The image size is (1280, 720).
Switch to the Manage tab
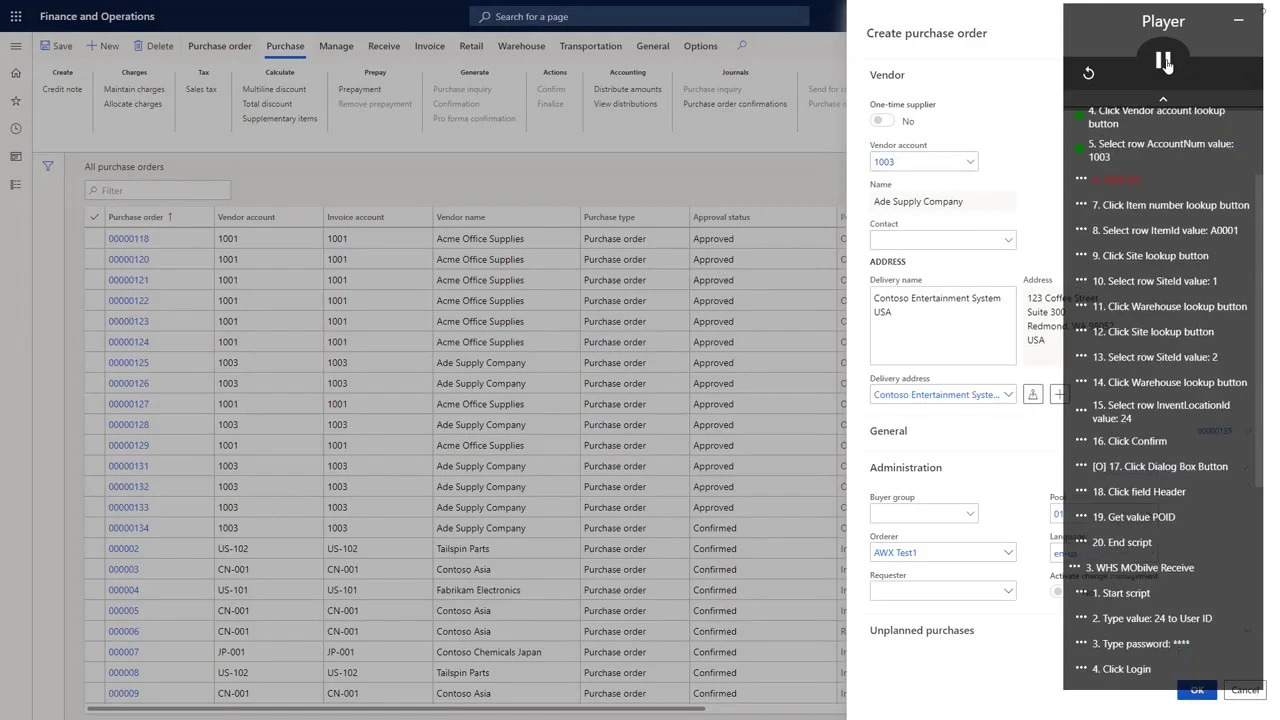pyautogui.click(x=336, y=46)
